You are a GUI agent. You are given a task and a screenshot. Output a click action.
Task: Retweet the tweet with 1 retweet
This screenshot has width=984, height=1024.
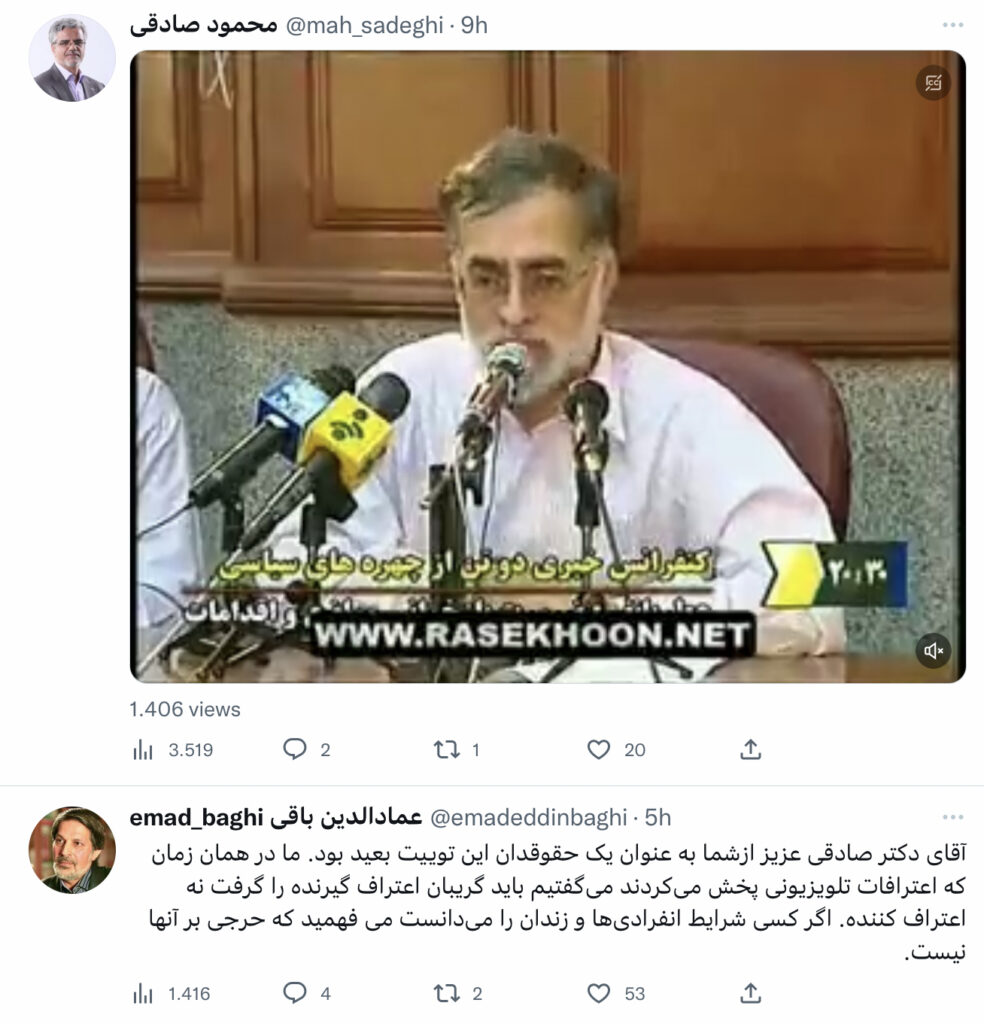pos(457,750)
